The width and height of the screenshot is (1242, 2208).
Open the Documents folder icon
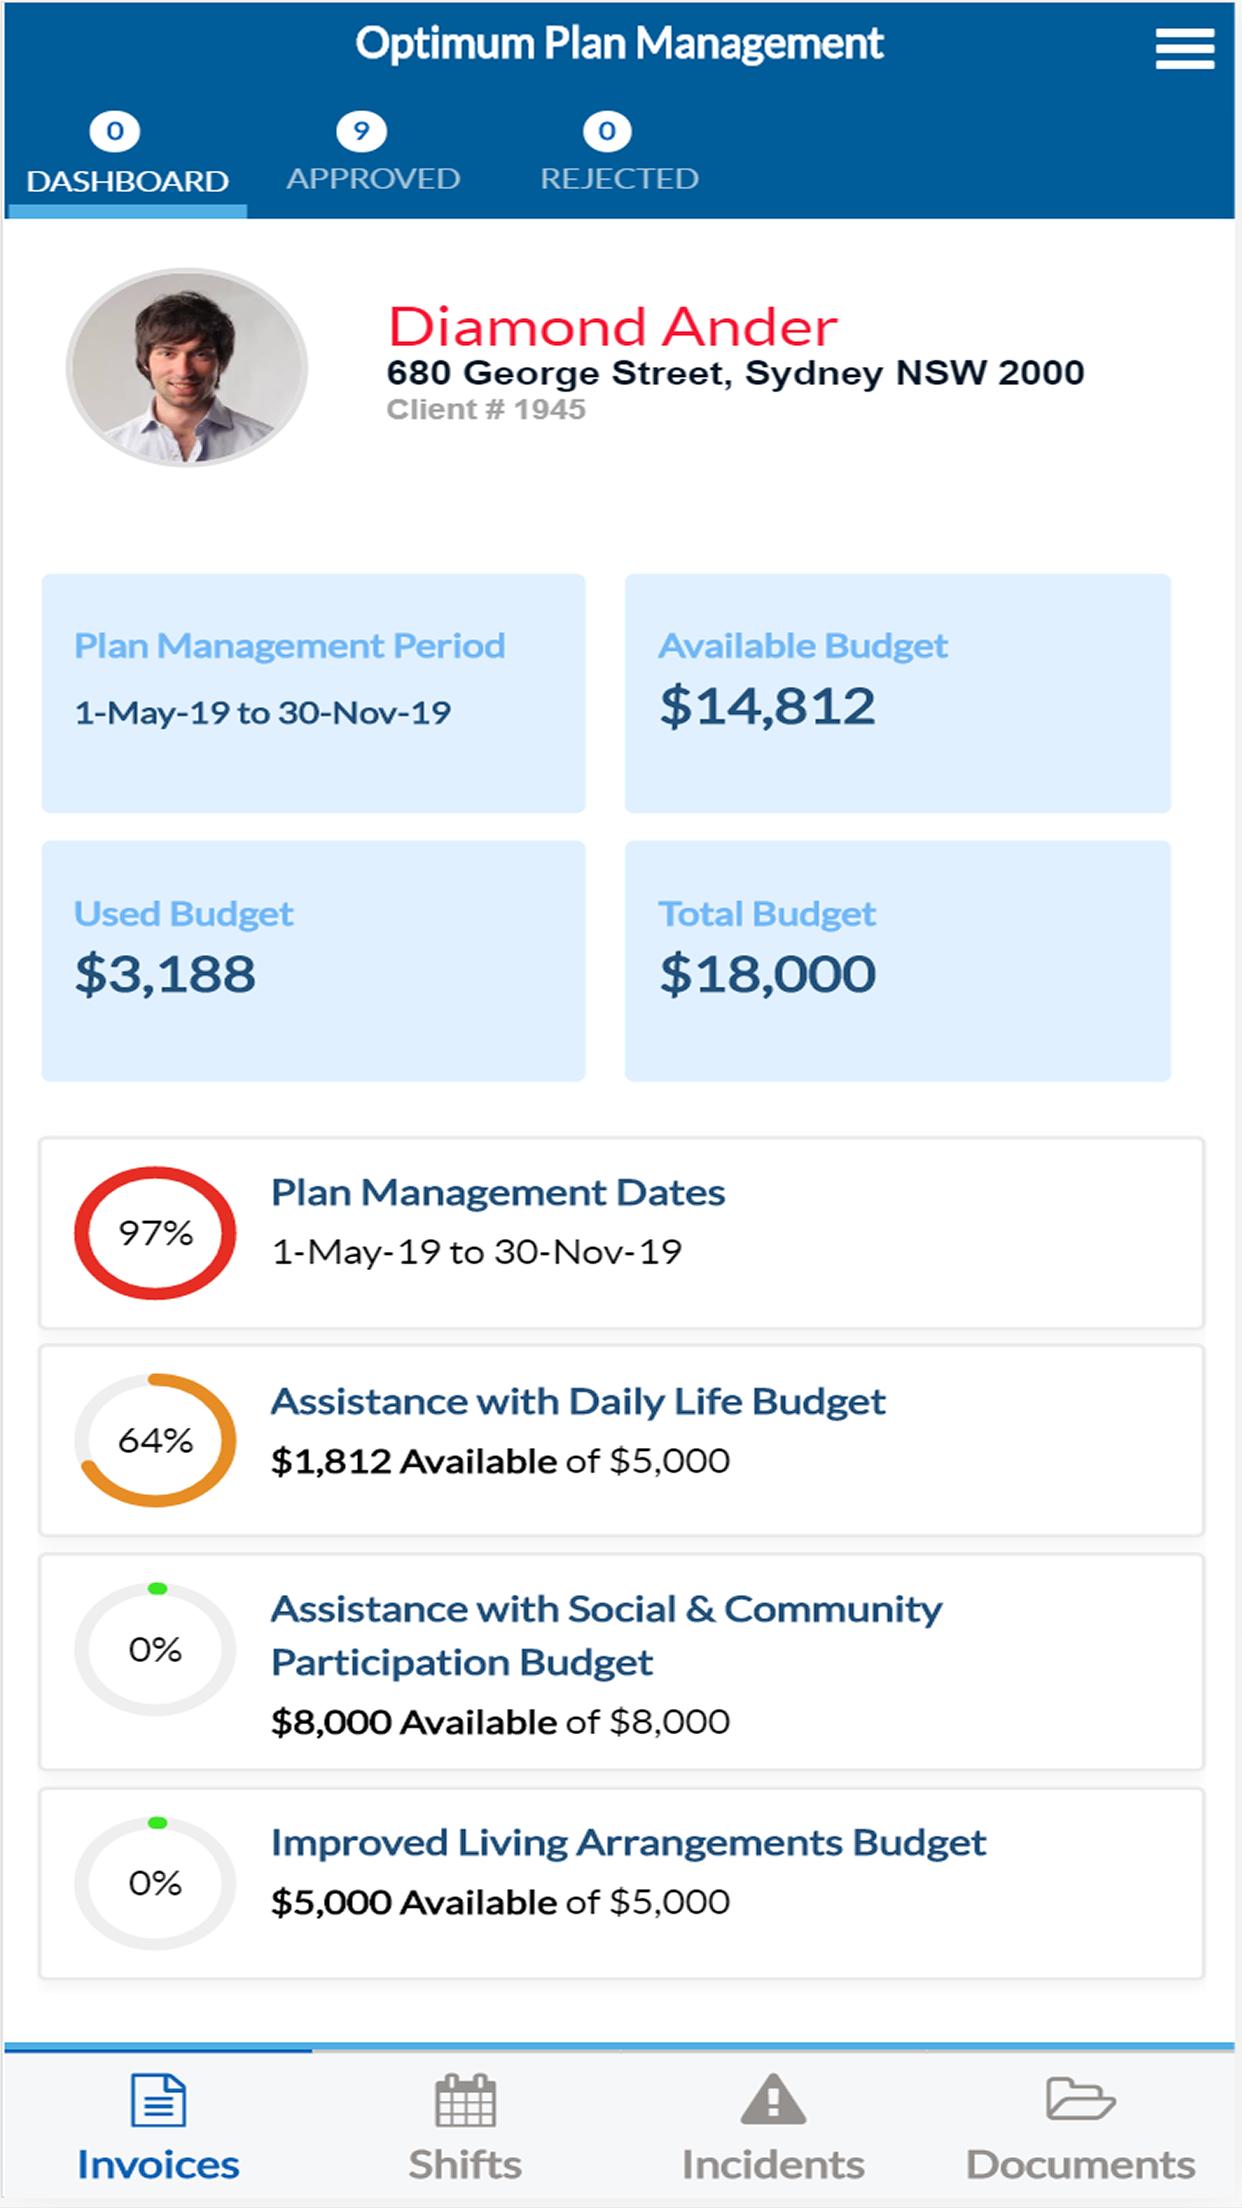[1080, 2098]
